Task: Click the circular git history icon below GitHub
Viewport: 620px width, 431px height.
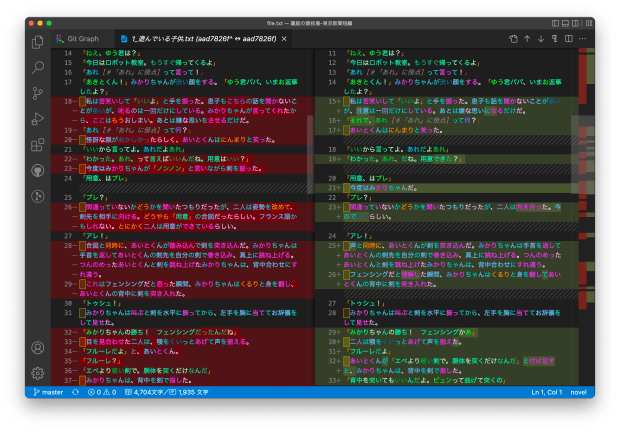Action: click(x=38, y=196)
